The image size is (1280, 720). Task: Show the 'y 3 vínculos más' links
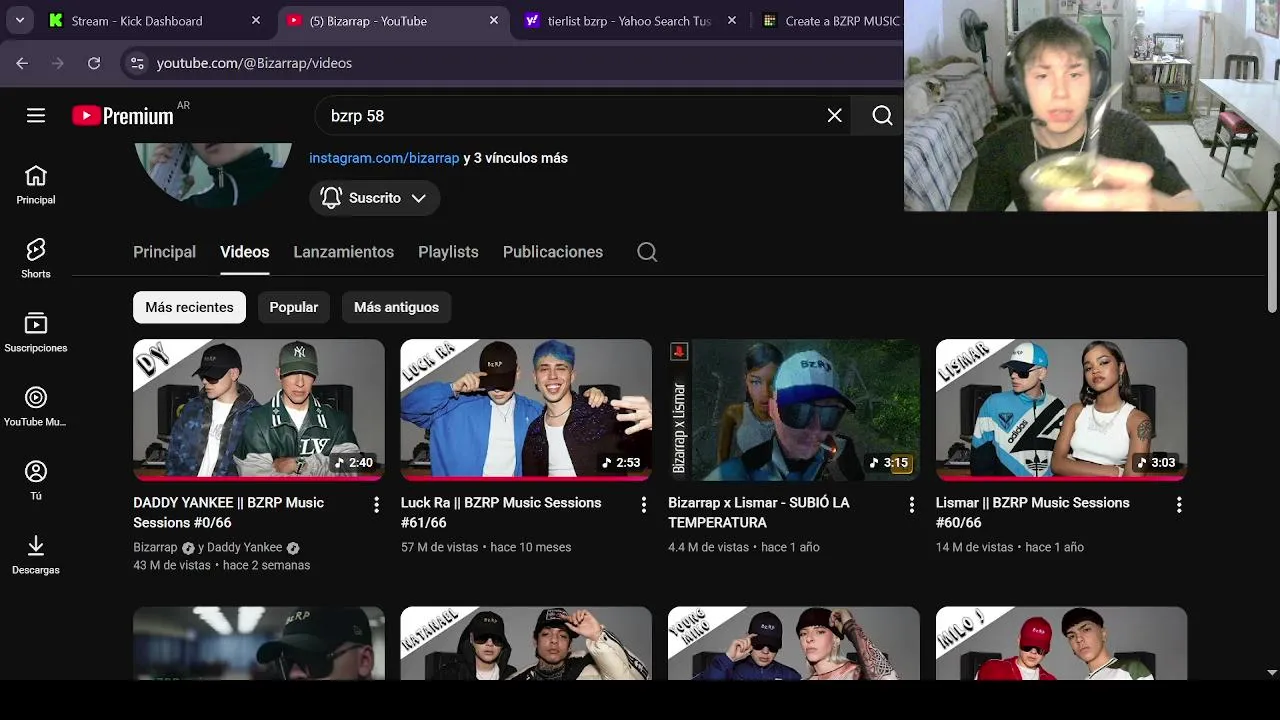point(516,158)
